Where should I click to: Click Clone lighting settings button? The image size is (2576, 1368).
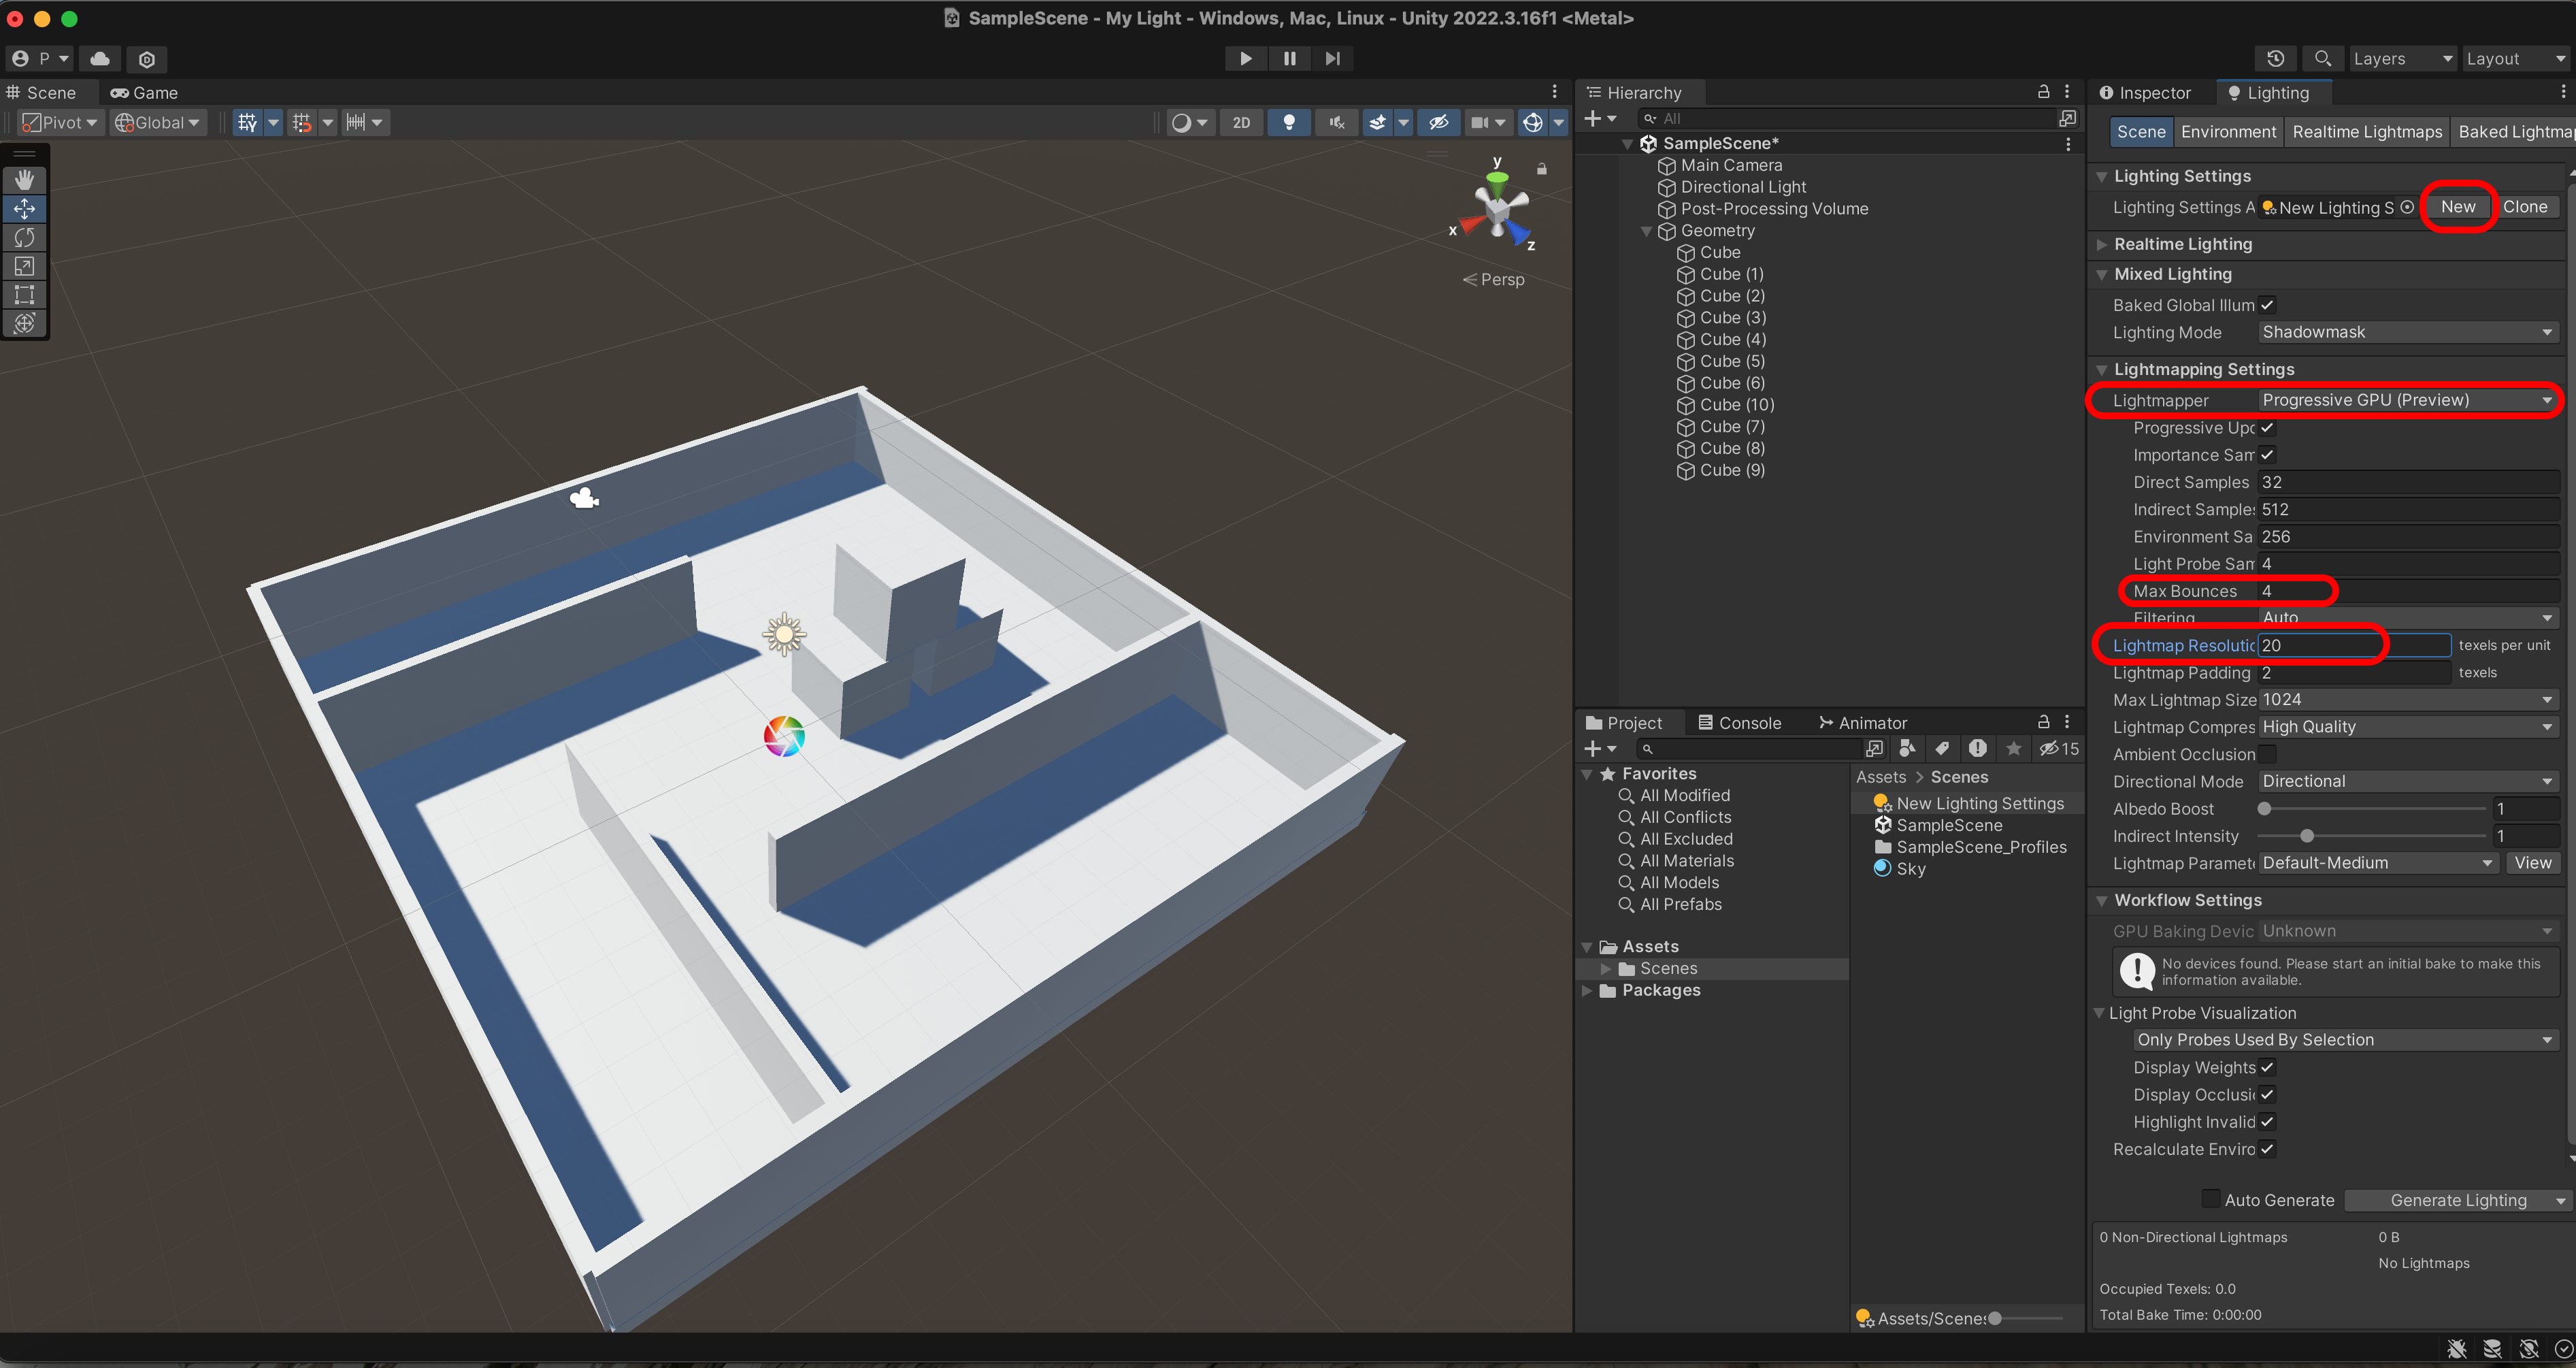click(x=2524, y=207)
